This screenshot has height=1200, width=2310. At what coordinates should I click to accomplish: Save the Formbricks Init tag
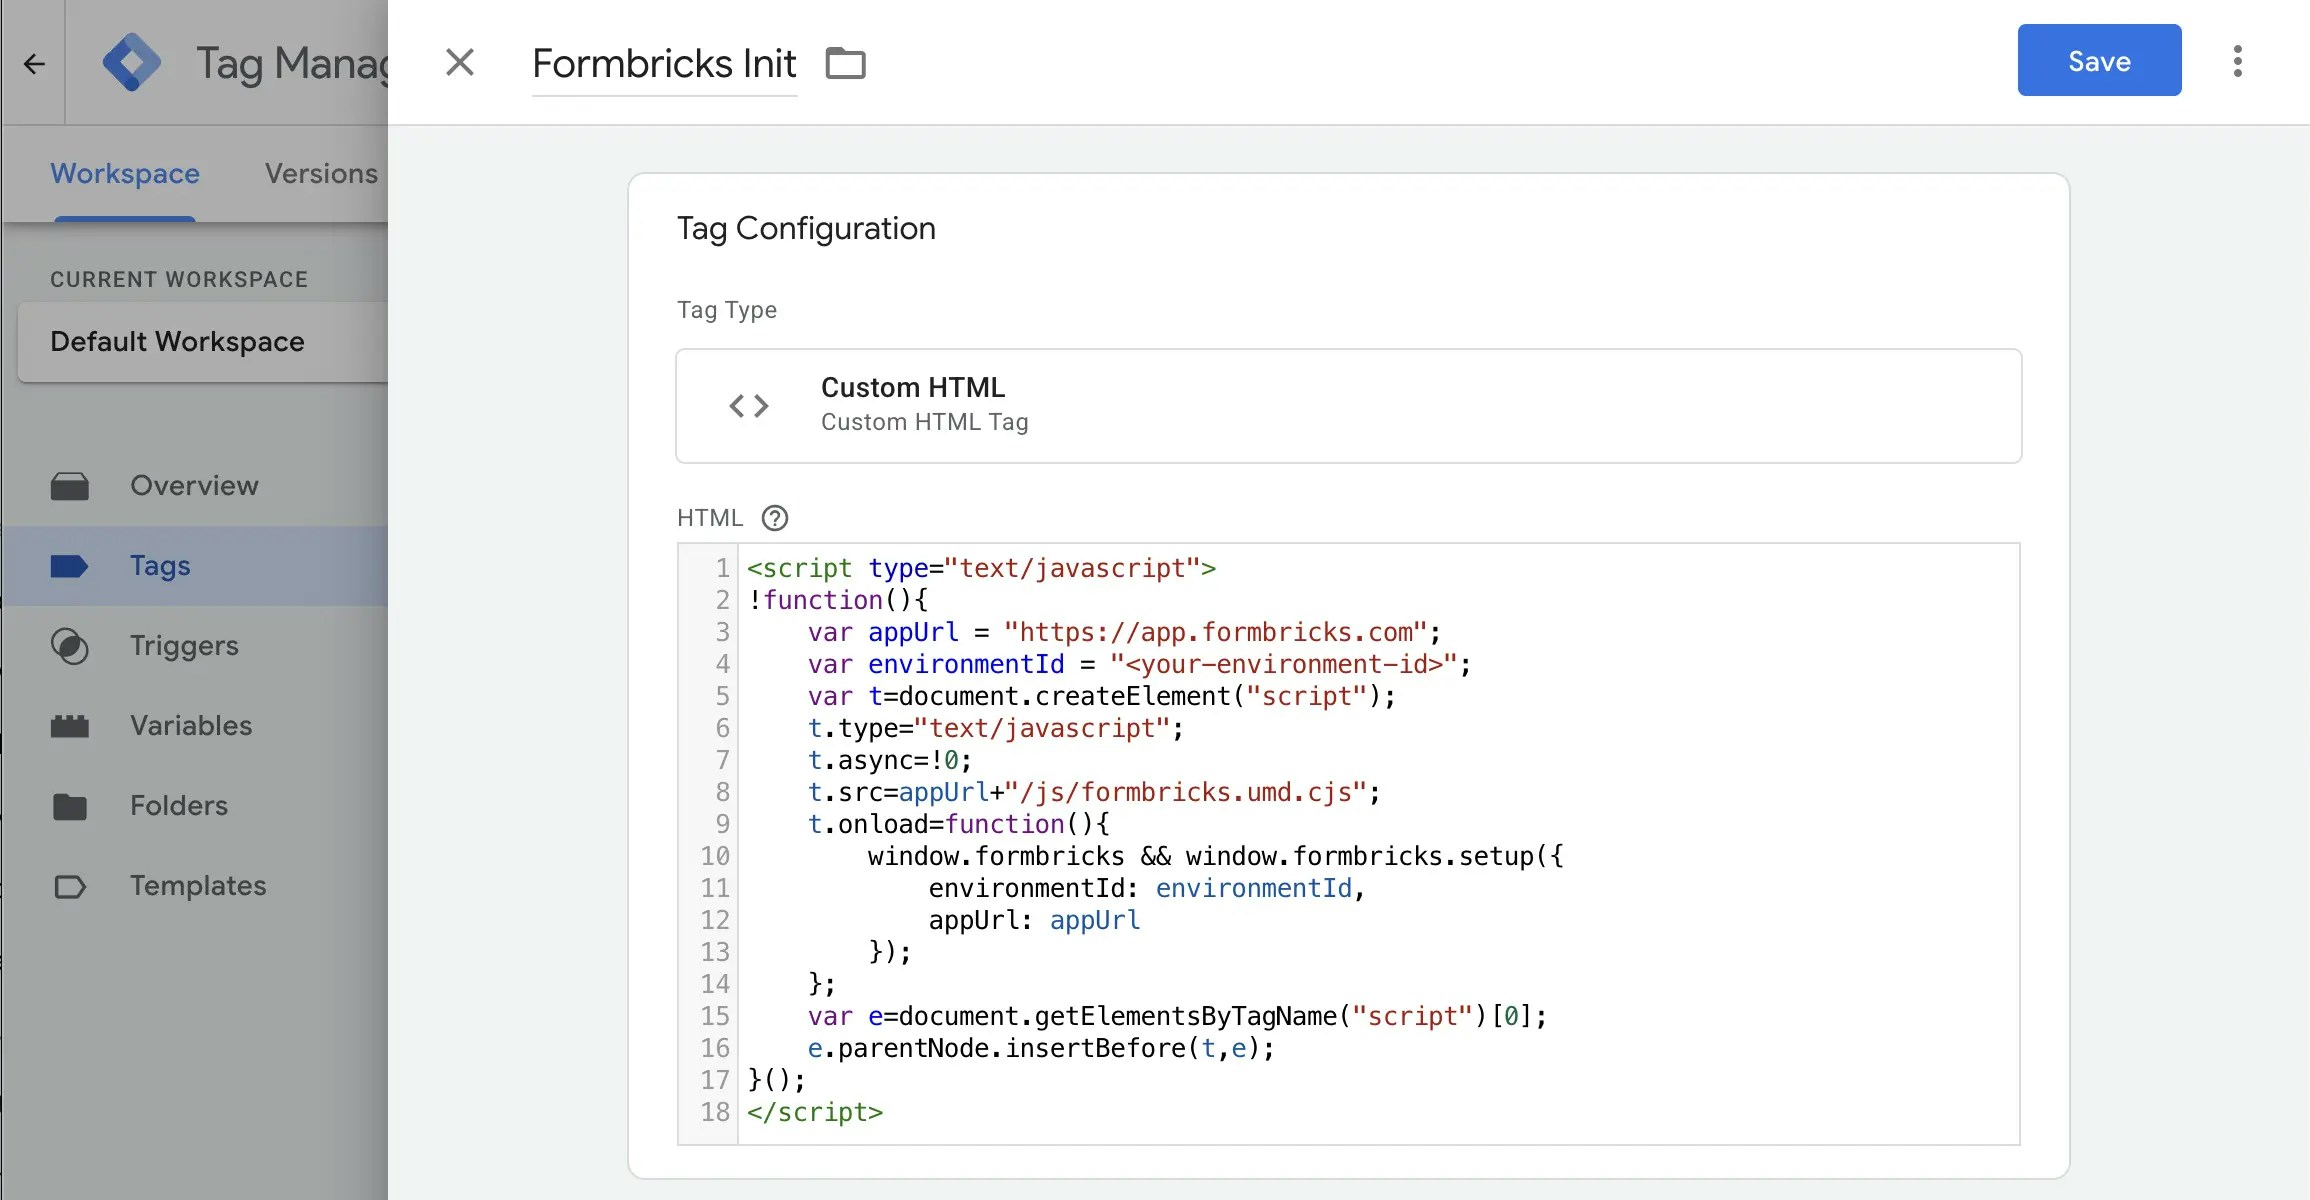click(2098, 60)
